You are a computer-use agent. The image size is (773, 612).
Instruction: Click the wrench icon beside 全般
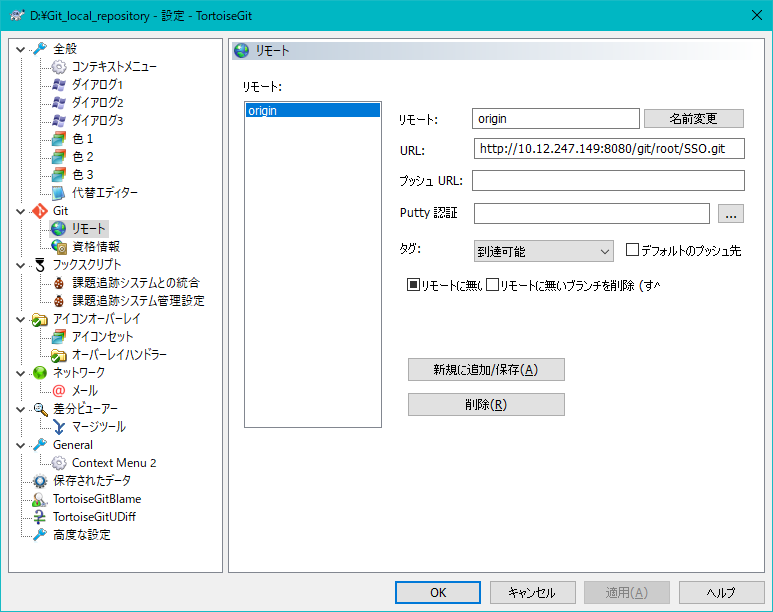pos(40,48)
